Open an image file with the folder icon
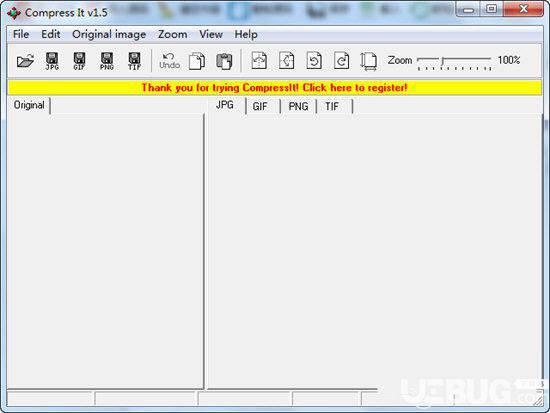This screenshot has width=550, height=413. [25, 61]
